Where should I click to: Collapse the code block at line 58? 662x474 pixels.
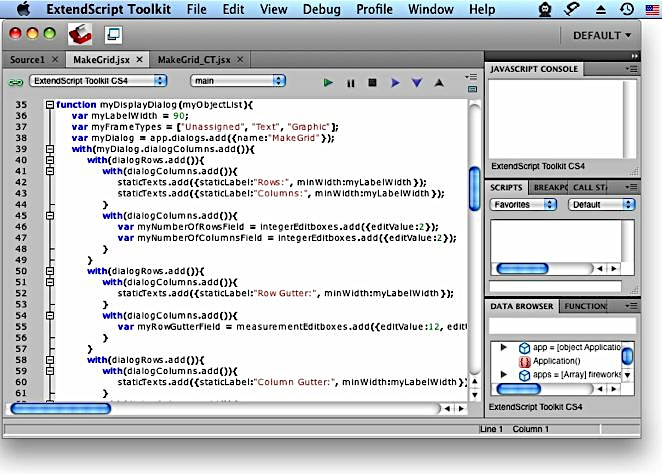point(50,360)
